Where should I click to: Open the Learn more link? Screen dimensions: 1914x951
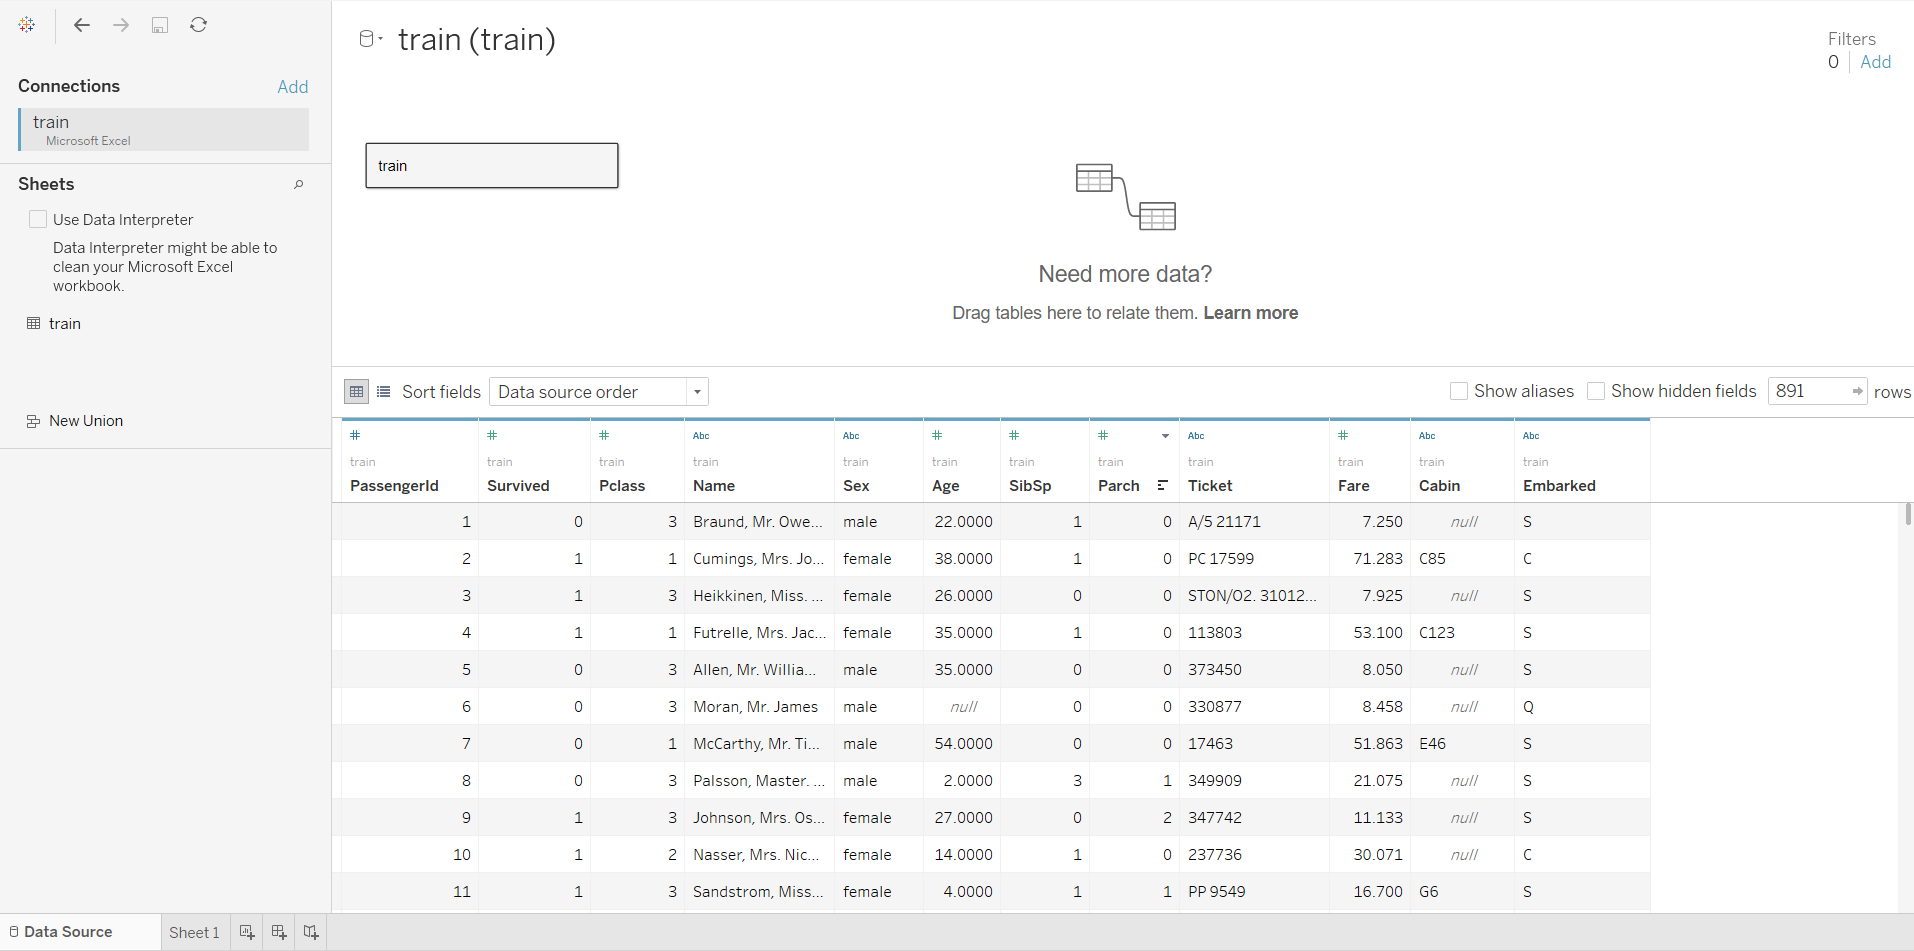click(x=1250, y=313)
